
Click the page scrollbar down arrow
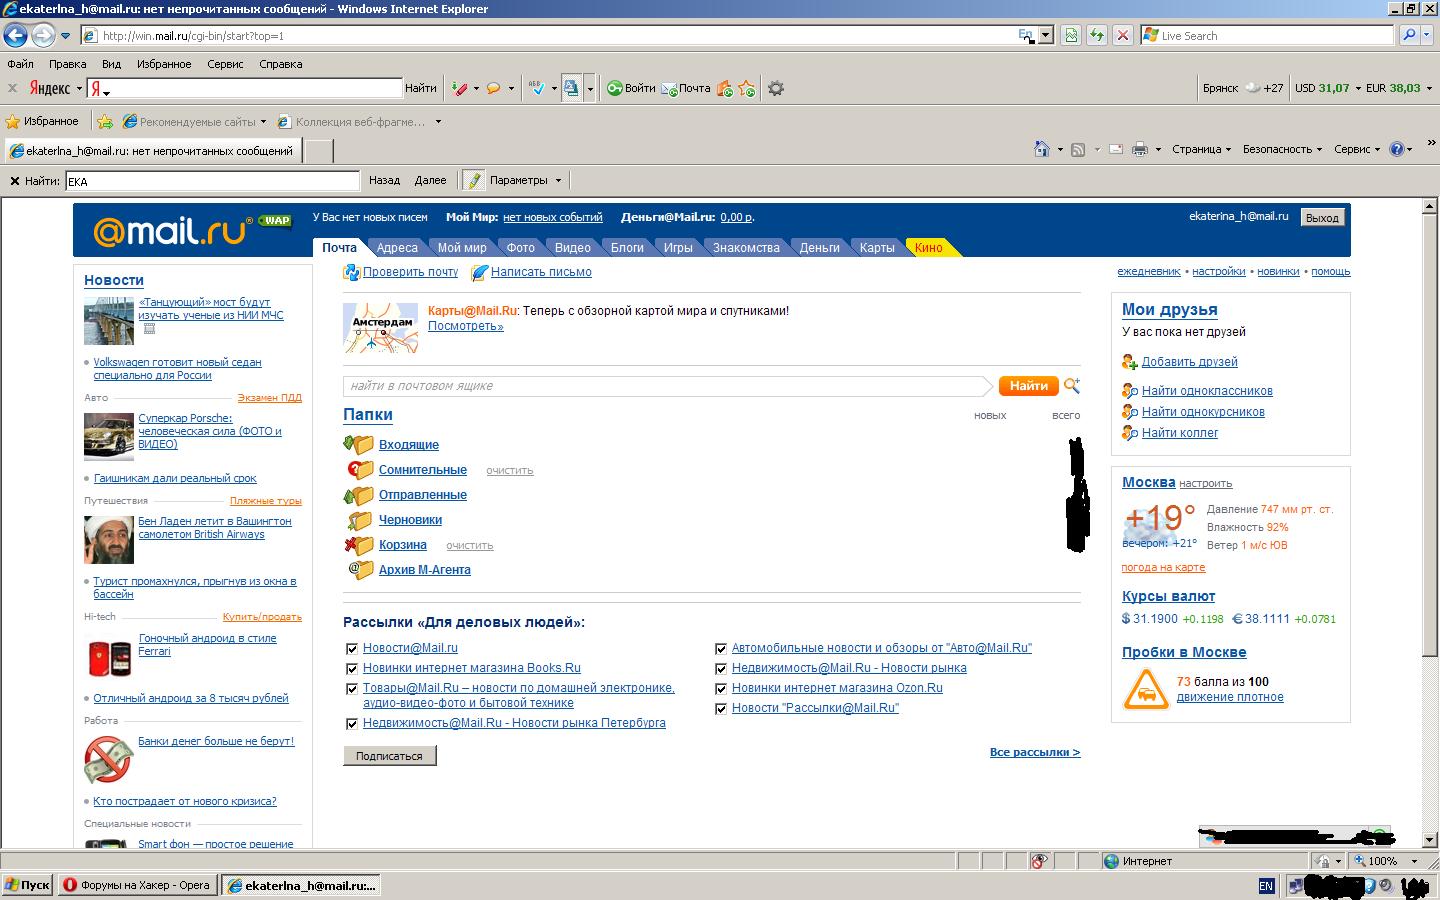[x=1430, y=839]
